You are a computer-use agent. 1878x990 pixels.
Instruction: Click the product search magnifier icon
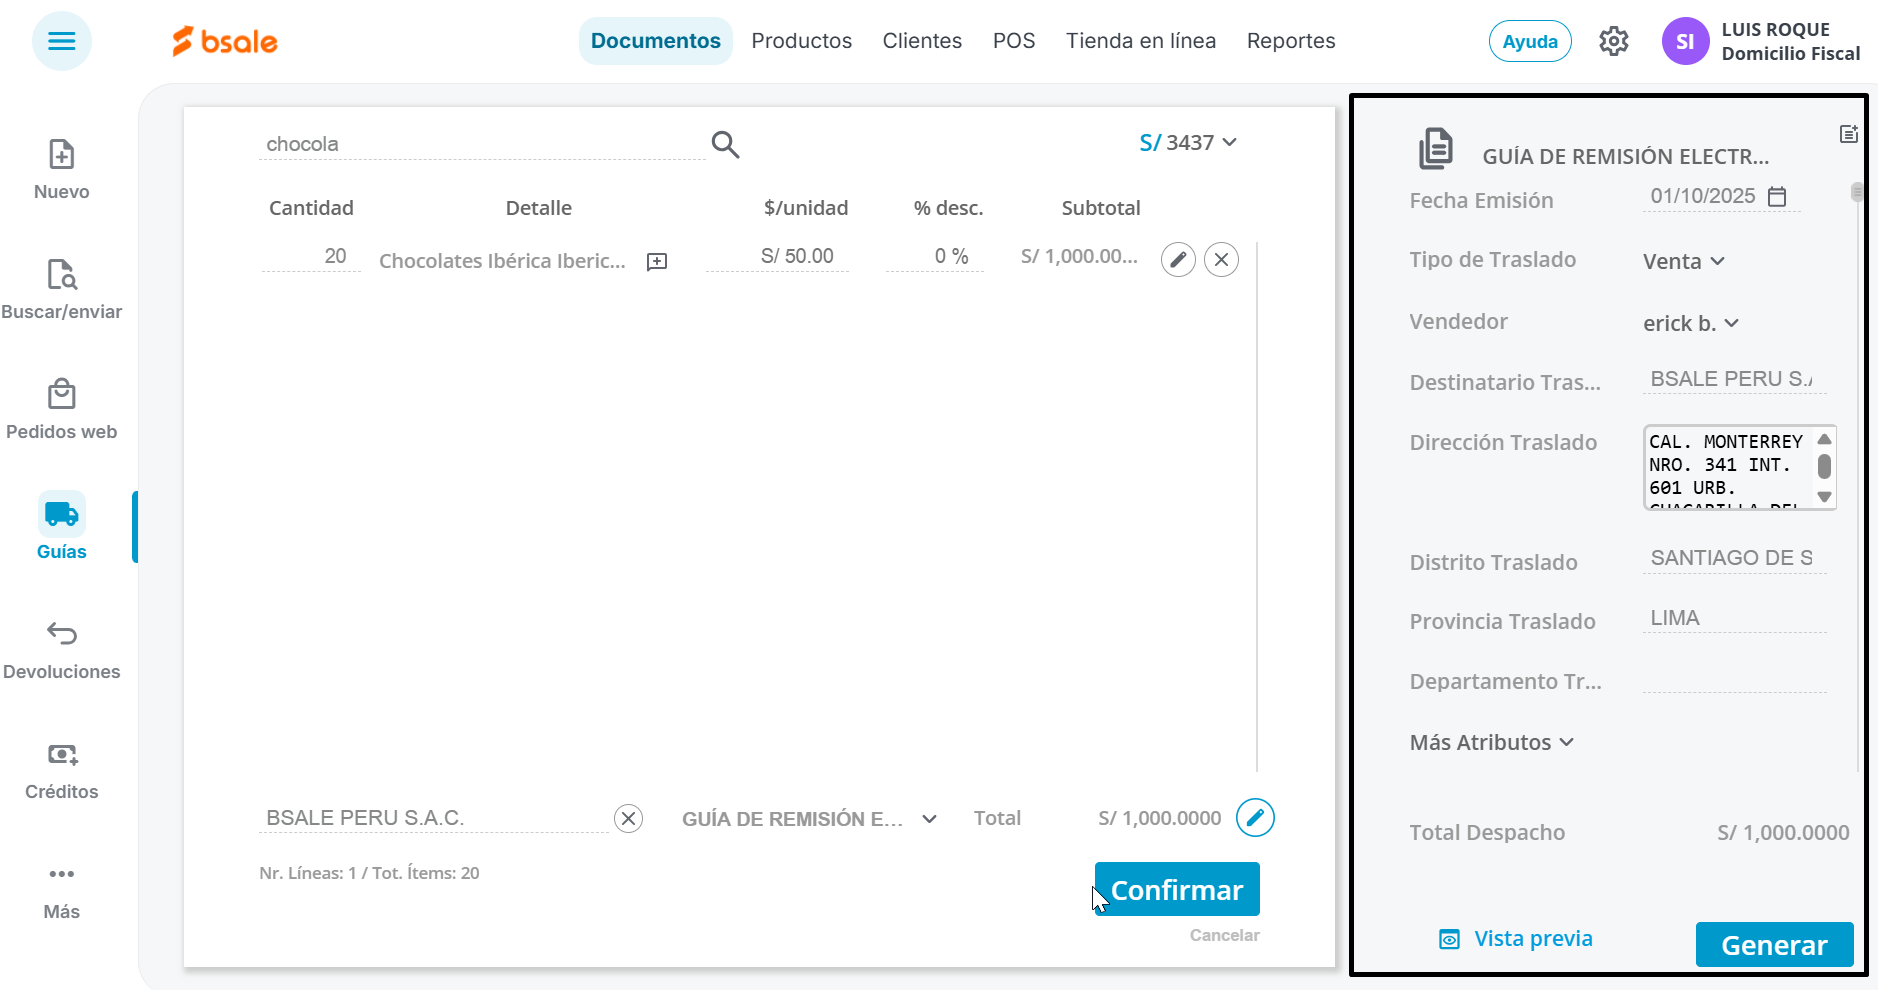point(725,145)
